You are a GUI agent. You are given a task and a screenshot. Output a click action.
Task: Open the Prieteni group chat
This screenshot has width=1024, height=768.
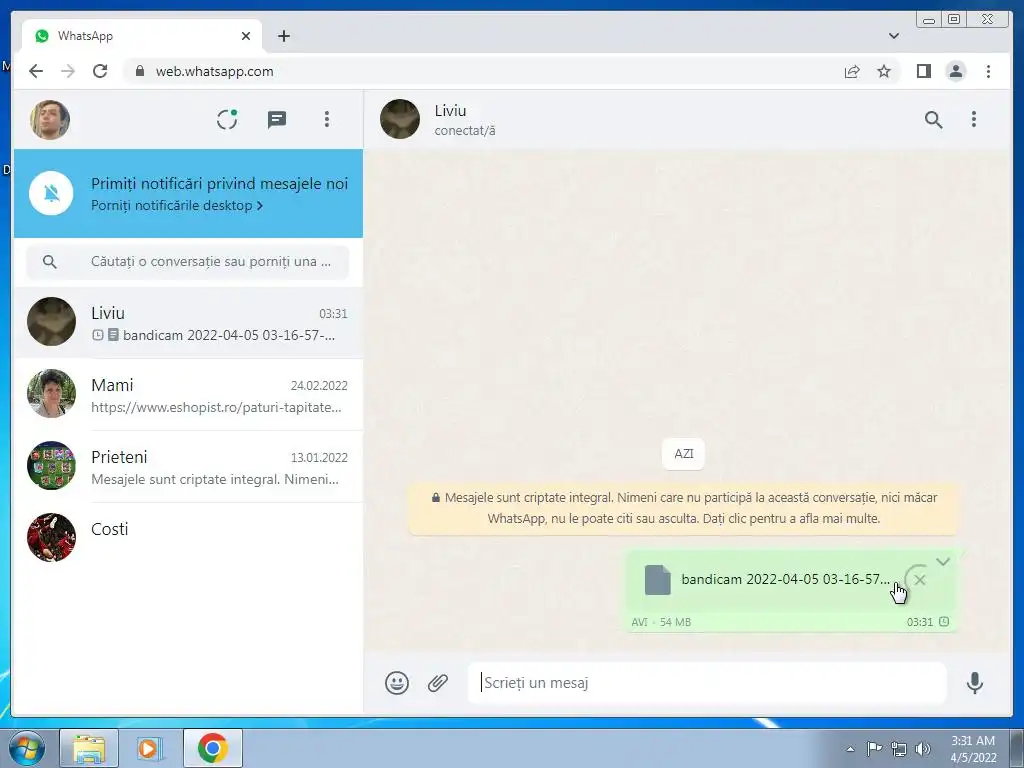(x=188, y=466)
